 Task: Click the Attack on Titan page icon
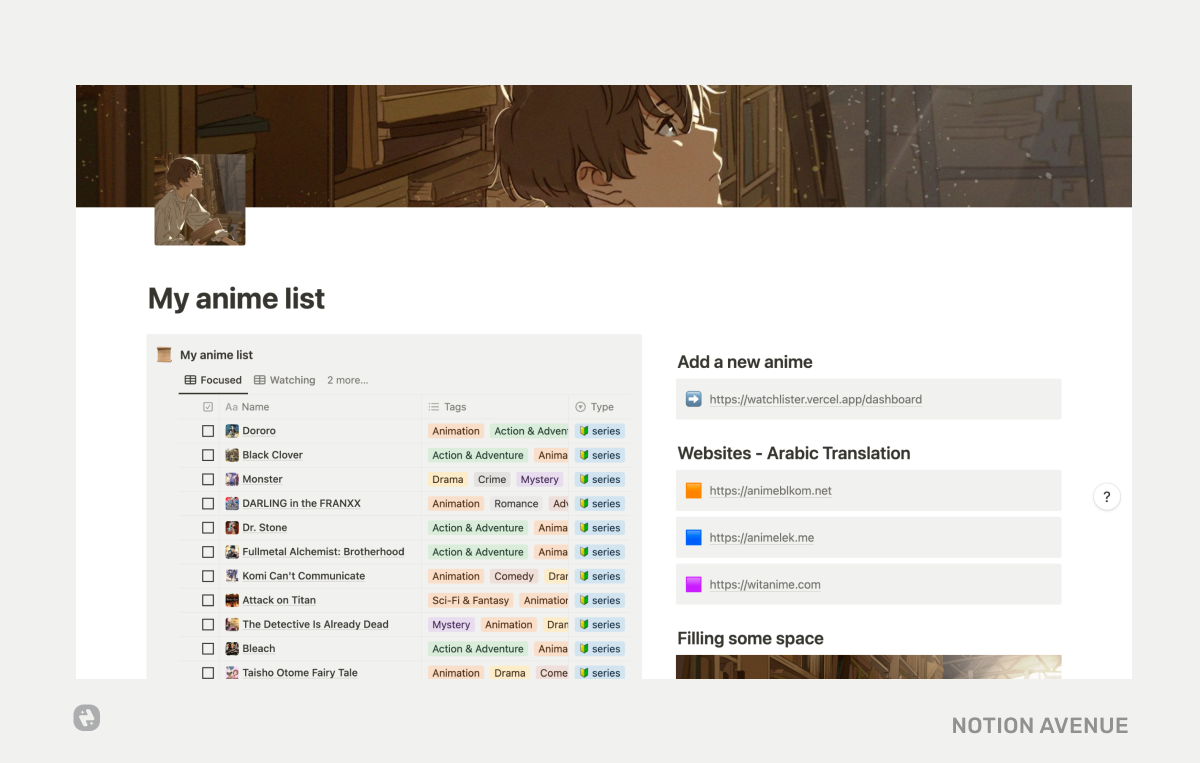[232, 600]
